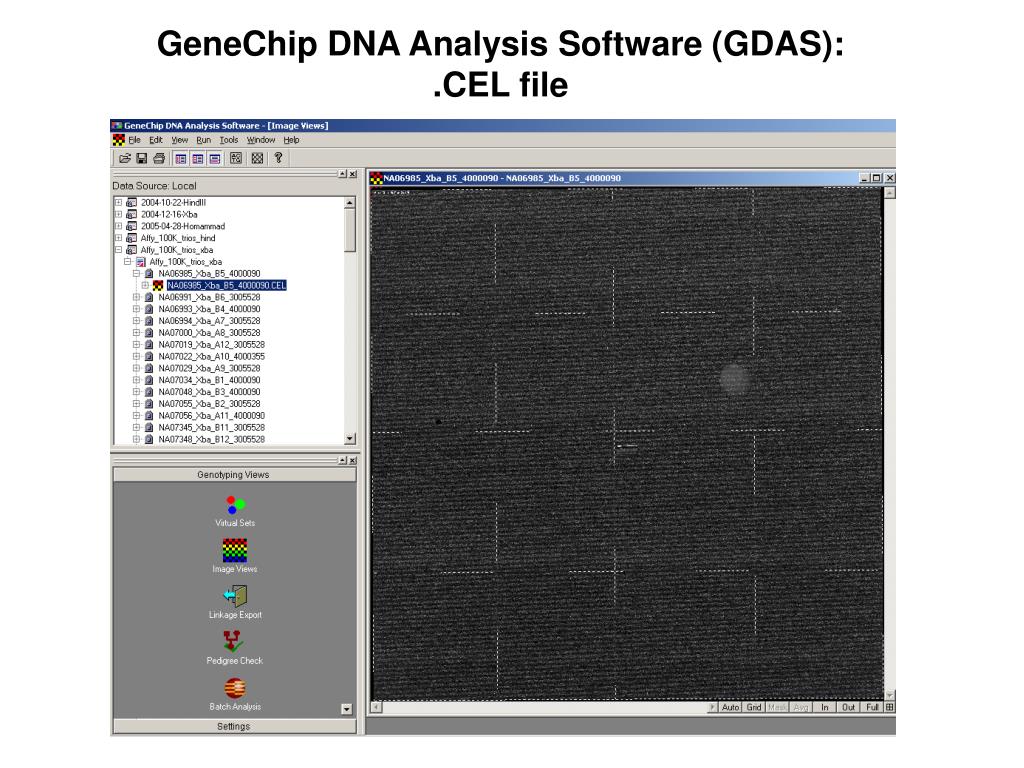The image size is (1024, 768).
Task: Toggle the second pane layout toolbar icon
Action: click(198, 158)
